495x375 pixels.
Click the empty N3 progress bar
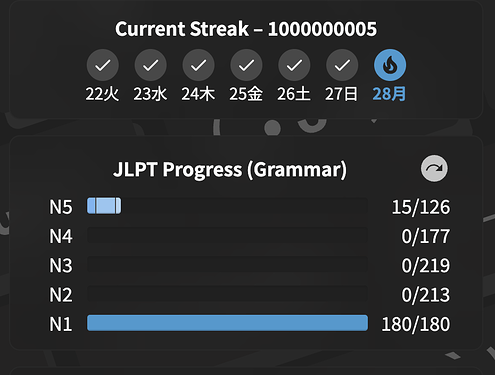click(227, 264)
